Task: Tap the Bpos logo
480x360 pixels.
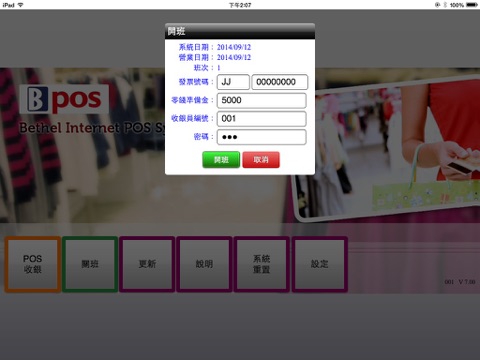Action: click(x=64, y=99)
